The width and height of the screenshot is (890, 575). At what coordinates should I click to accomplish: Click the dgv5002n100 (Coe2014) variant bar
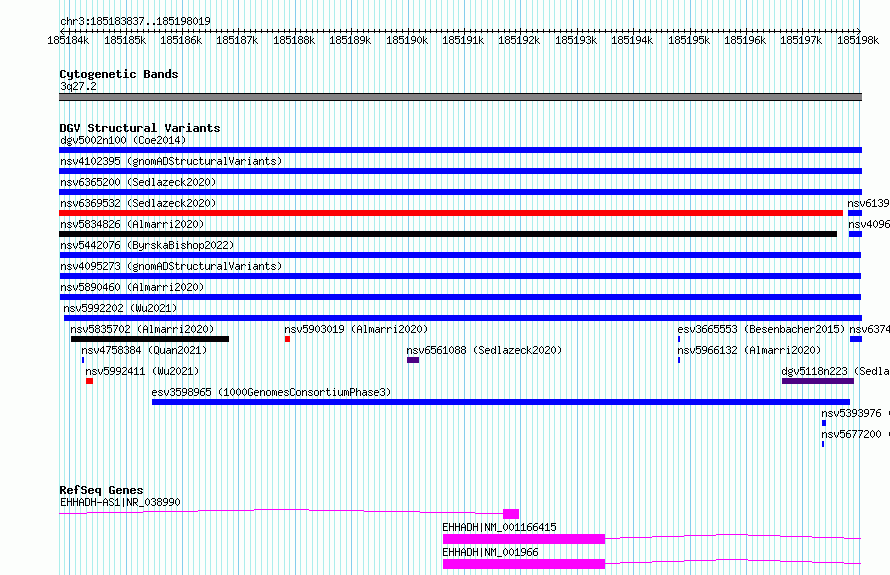pyautogui.click(x=460, y=150)
